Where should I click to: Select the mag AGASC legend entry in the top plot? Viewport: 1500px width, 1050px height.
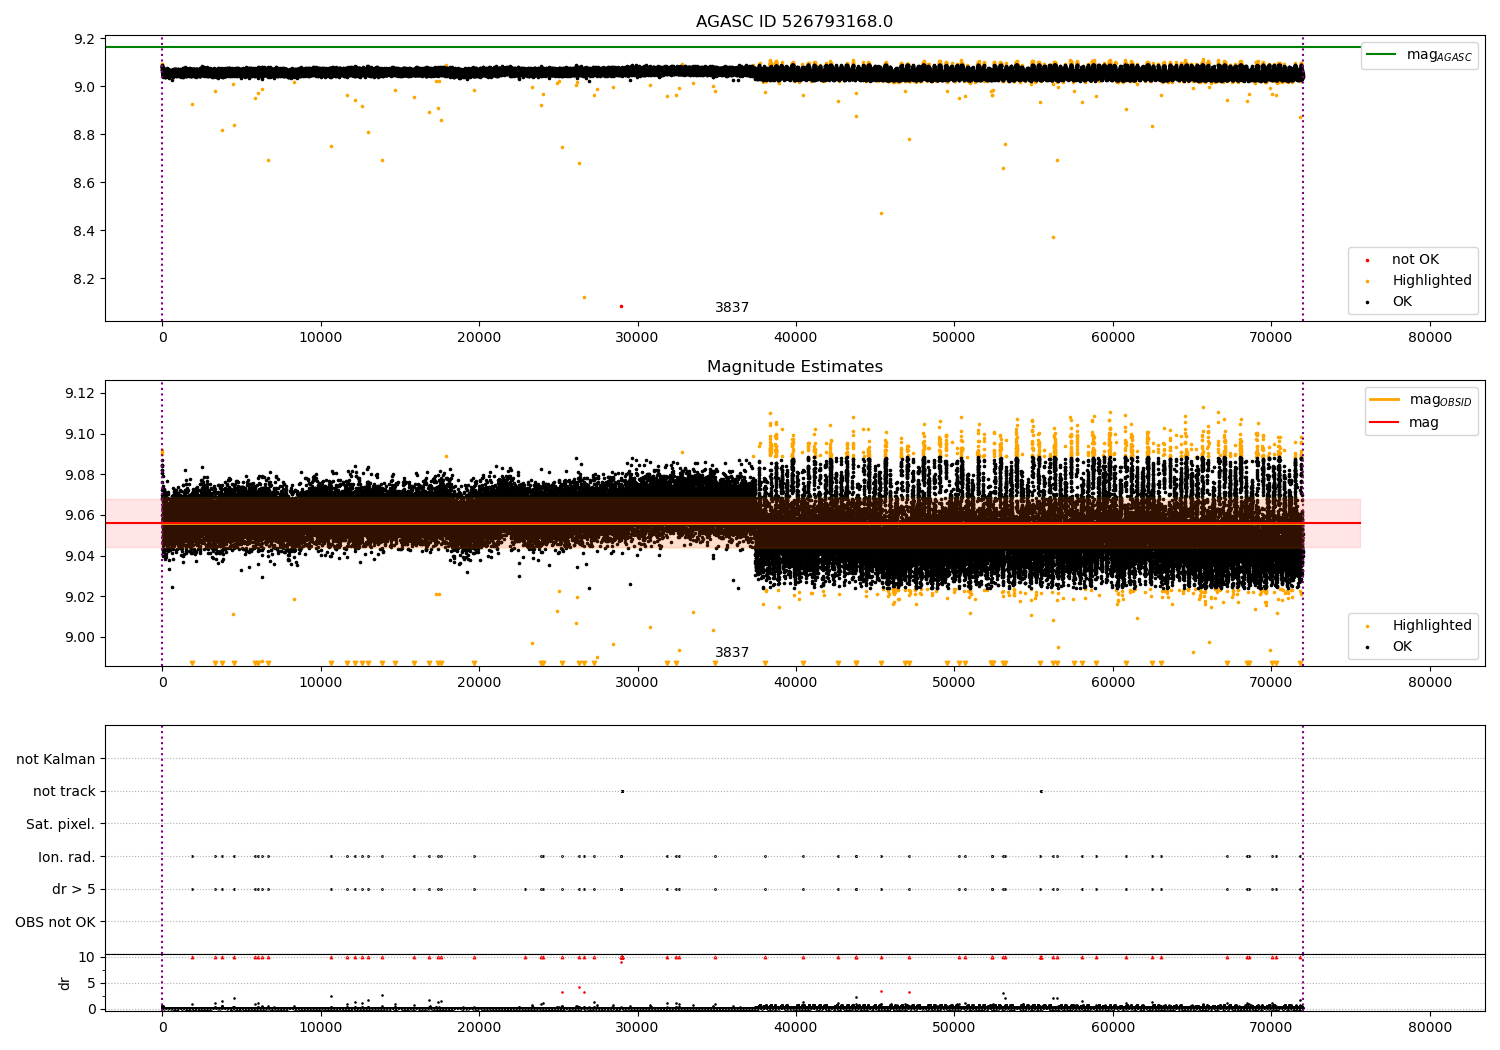pyautogui.click(x=1420, y=55)
